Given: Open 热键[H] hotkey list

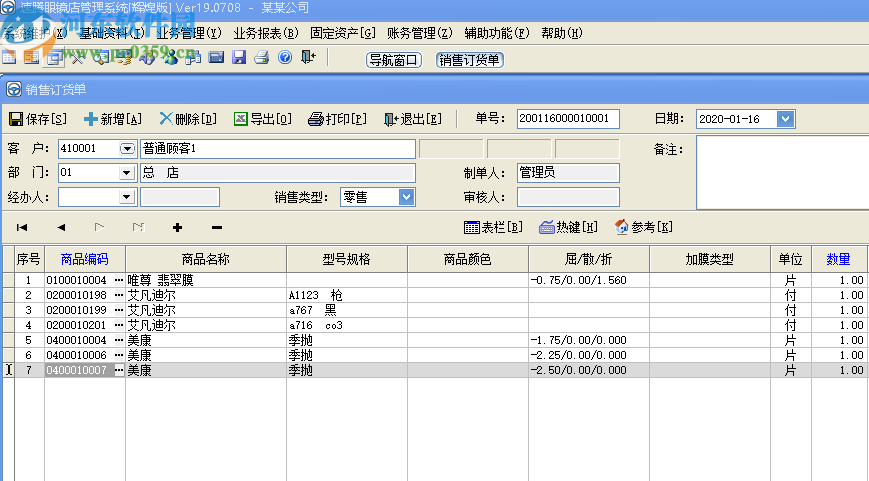Looking at the screenshot, I should [x=569, y=227].
